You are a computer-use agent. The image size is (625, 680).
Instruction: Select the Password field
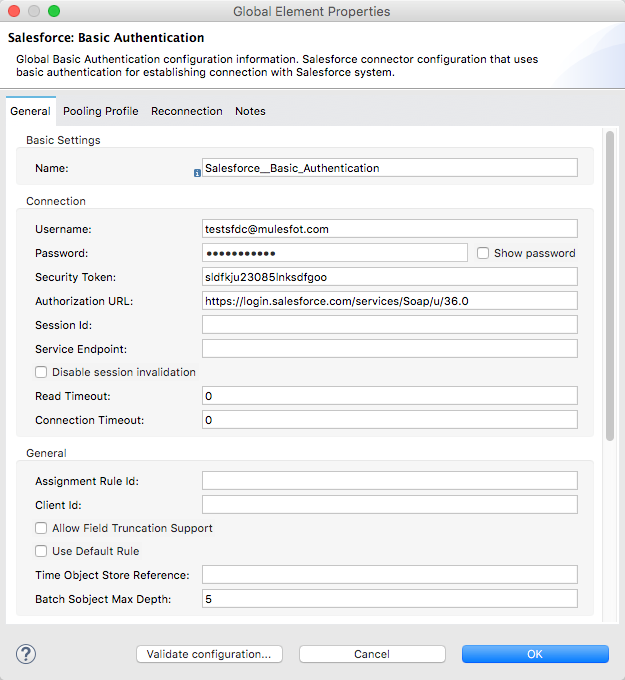point(334,253)
